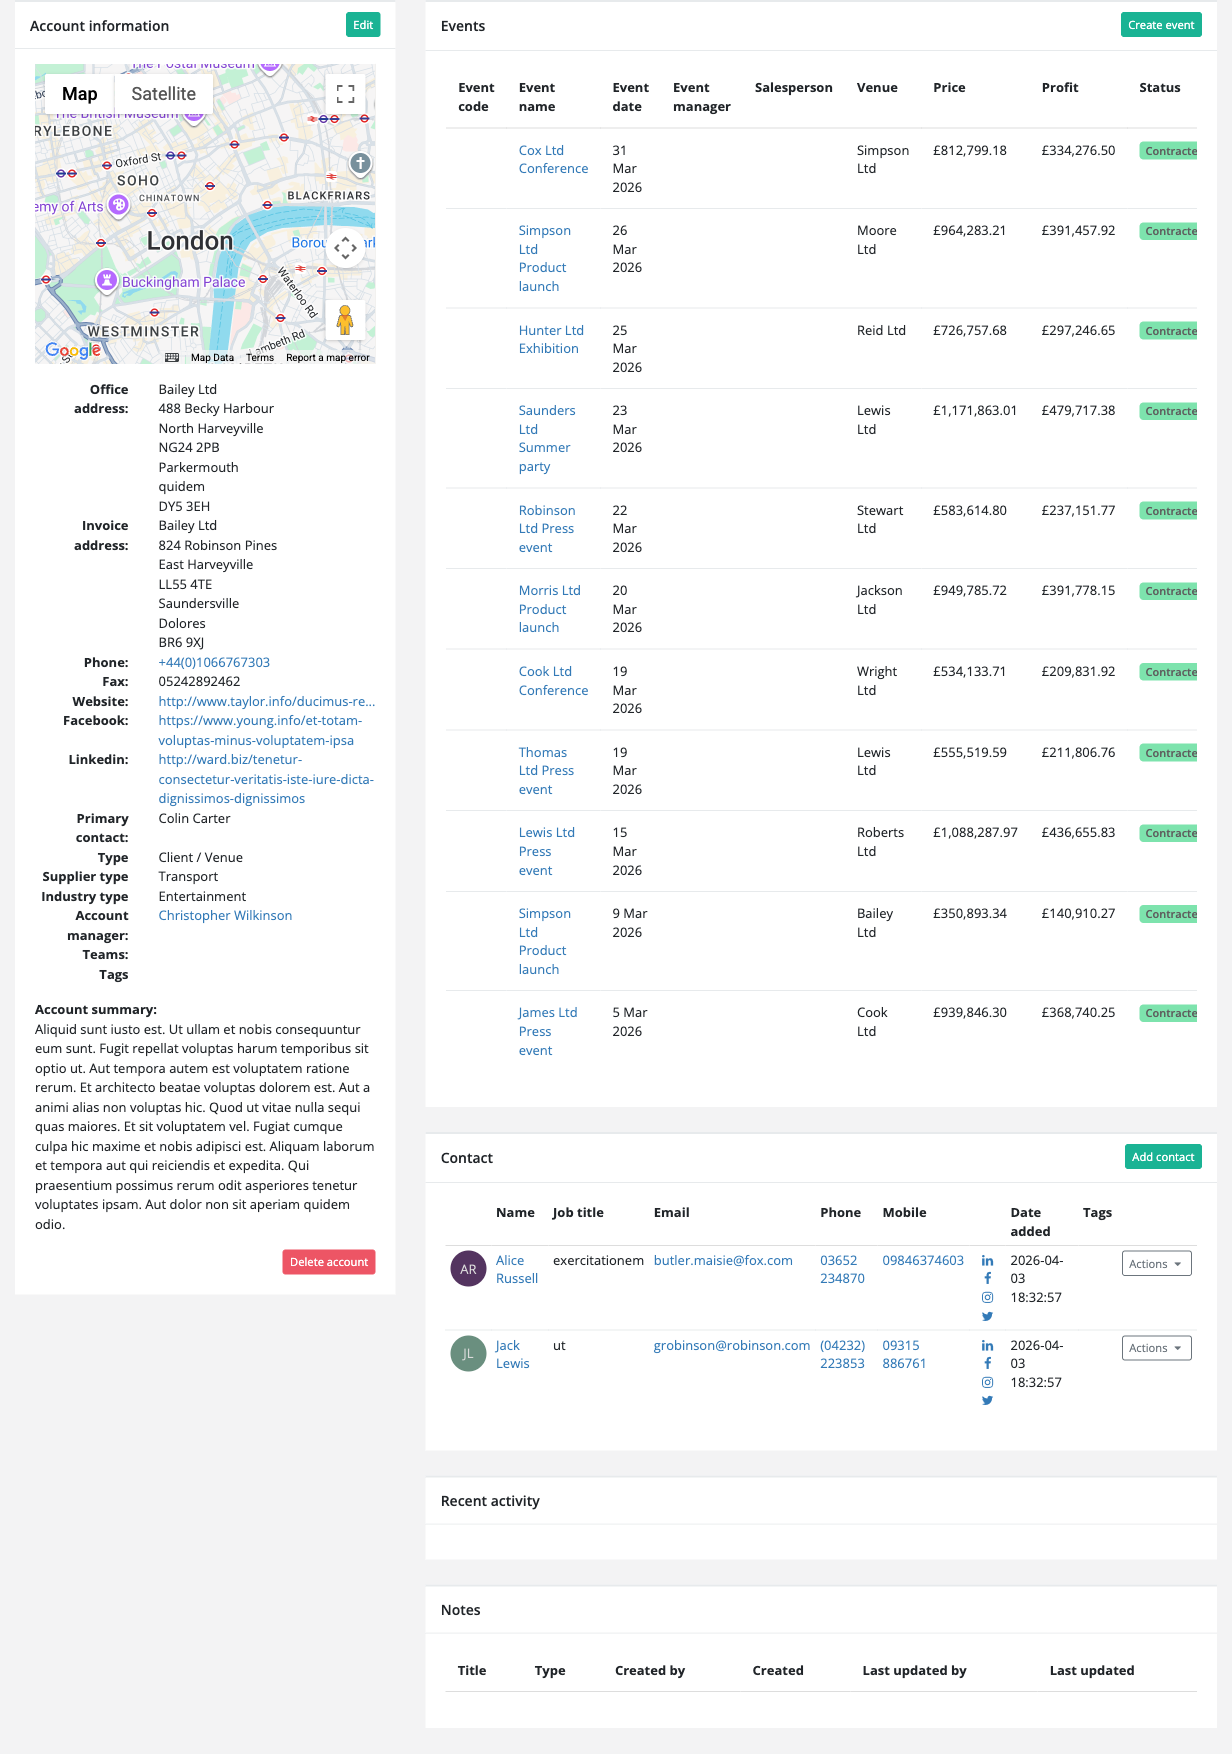
Task: Click the Create event button
Action: (1161, 25)
